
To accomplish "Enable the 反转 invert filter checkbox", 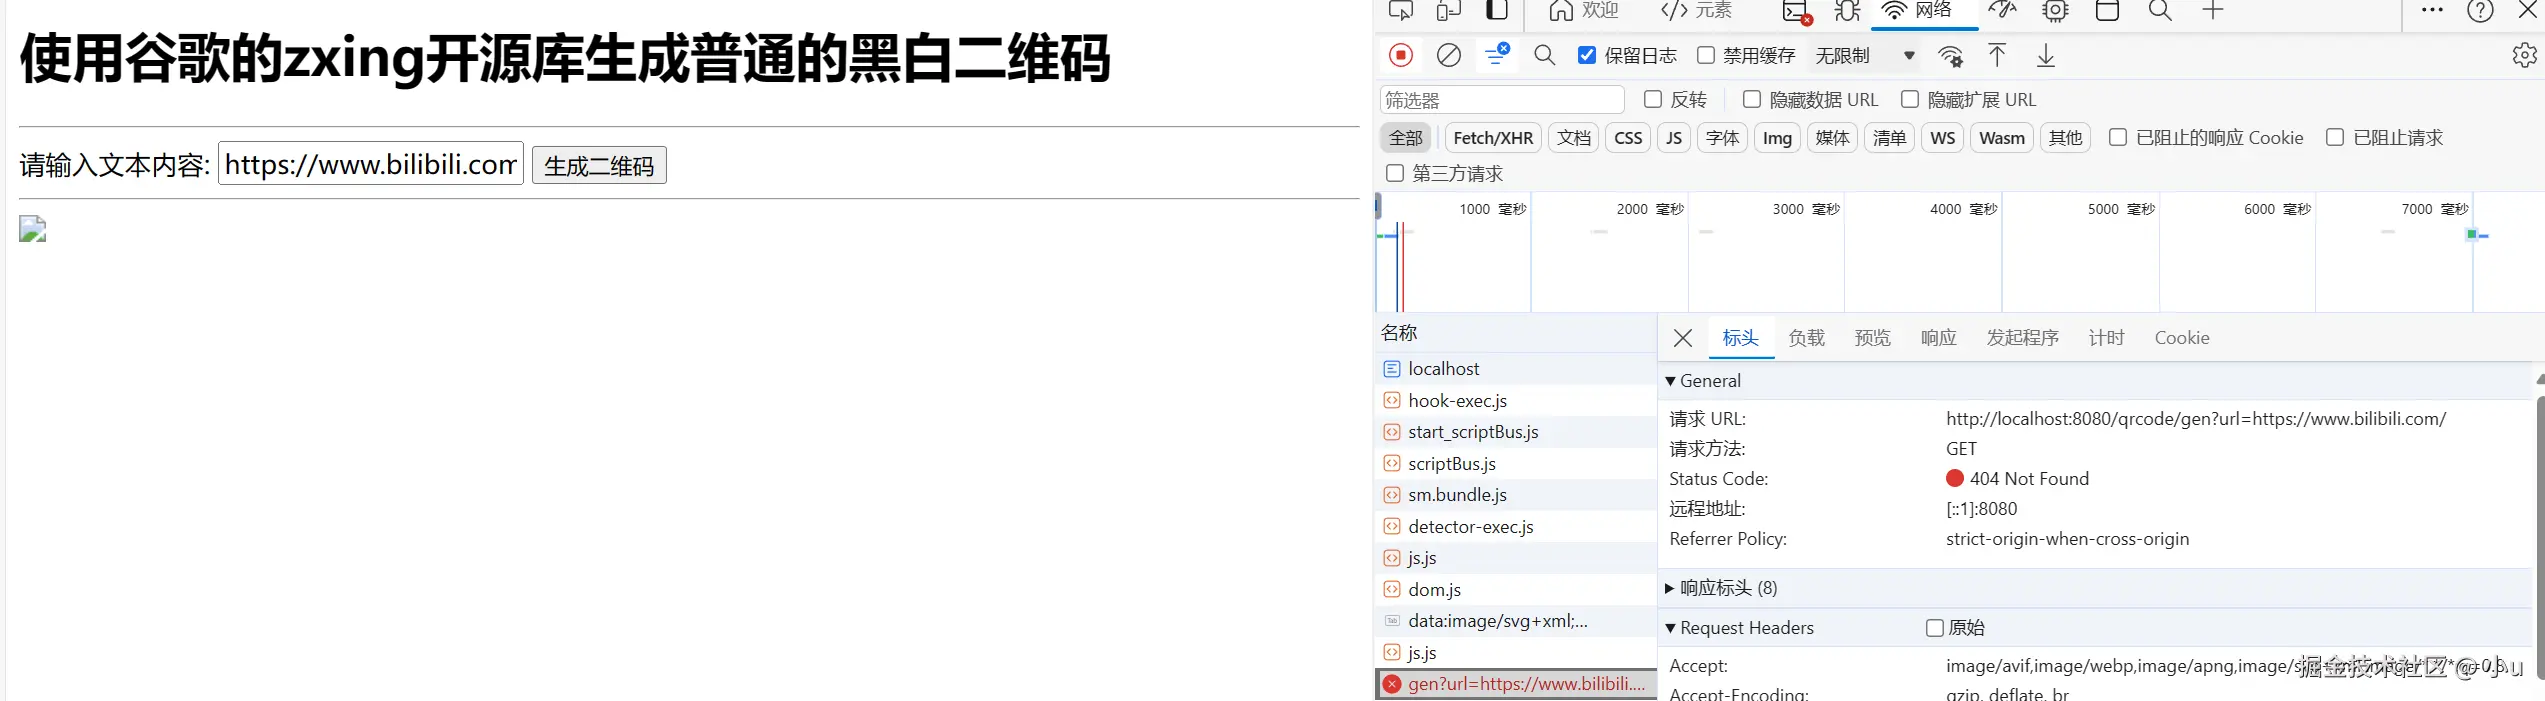I will pyautogui.click(x=1653, y=99).
